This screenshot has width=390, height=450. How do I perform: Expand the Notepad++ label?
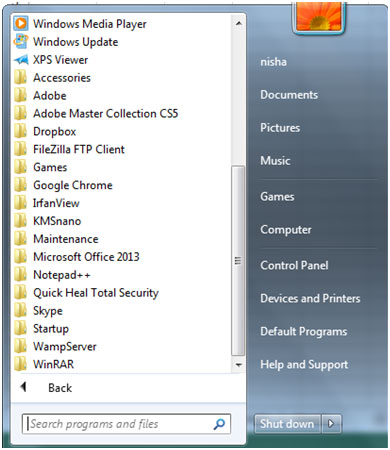tap(62, 275)
